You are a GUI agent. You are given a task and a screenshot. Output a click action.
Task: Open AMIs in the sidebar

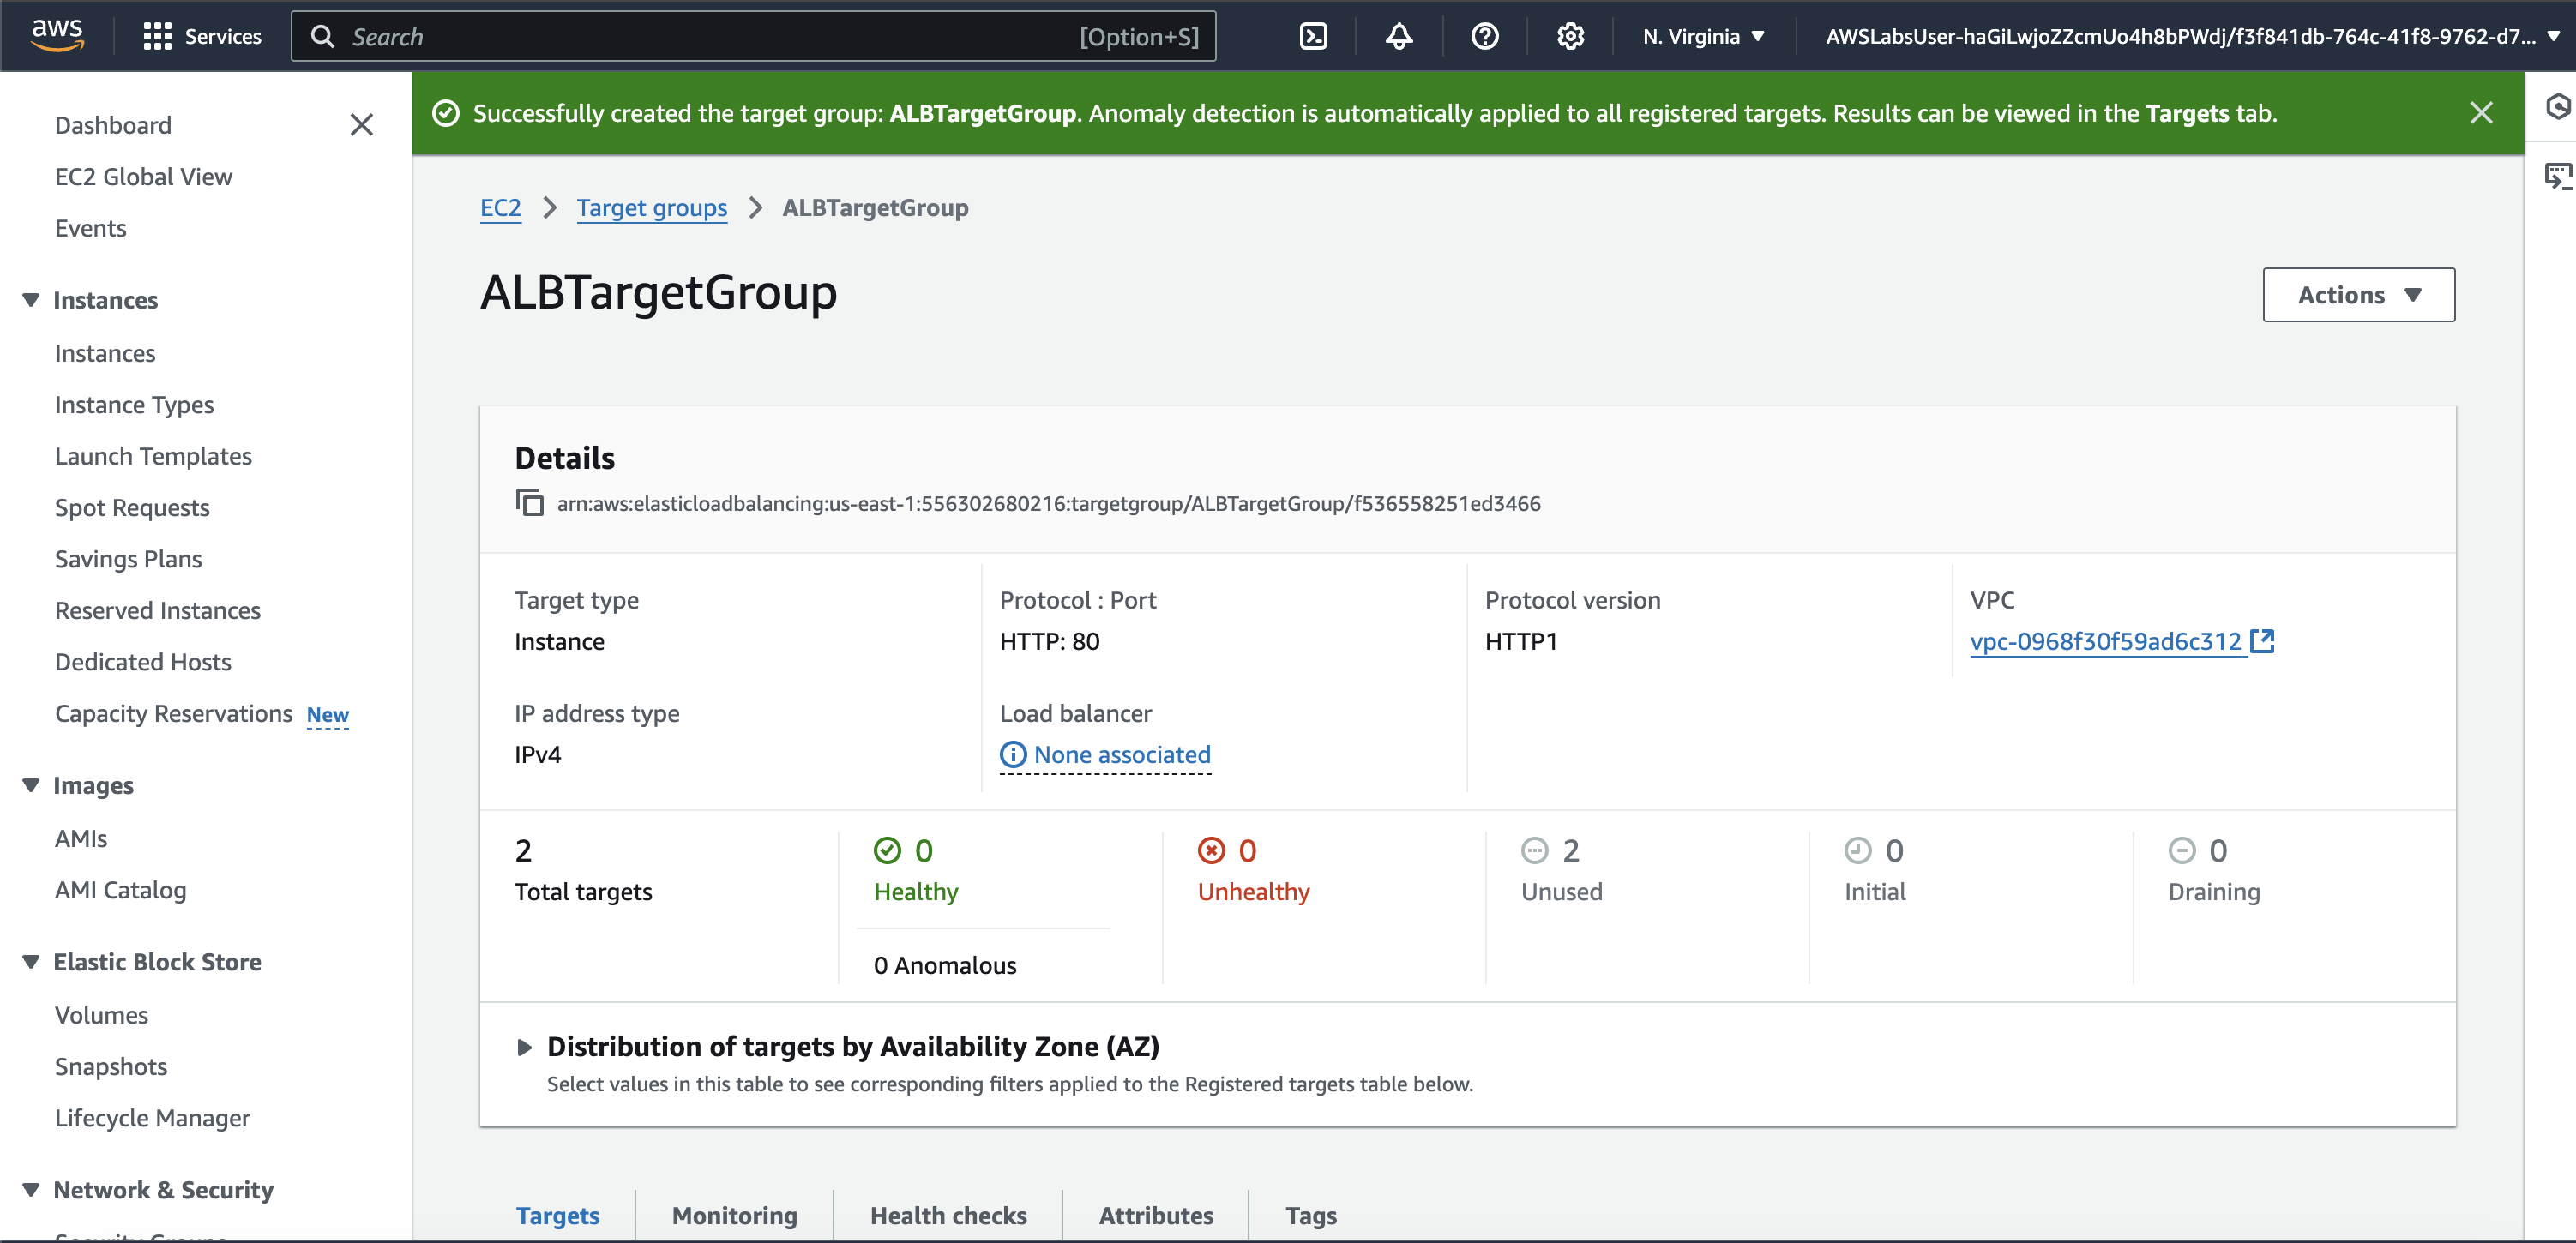[x=81, y=839]
